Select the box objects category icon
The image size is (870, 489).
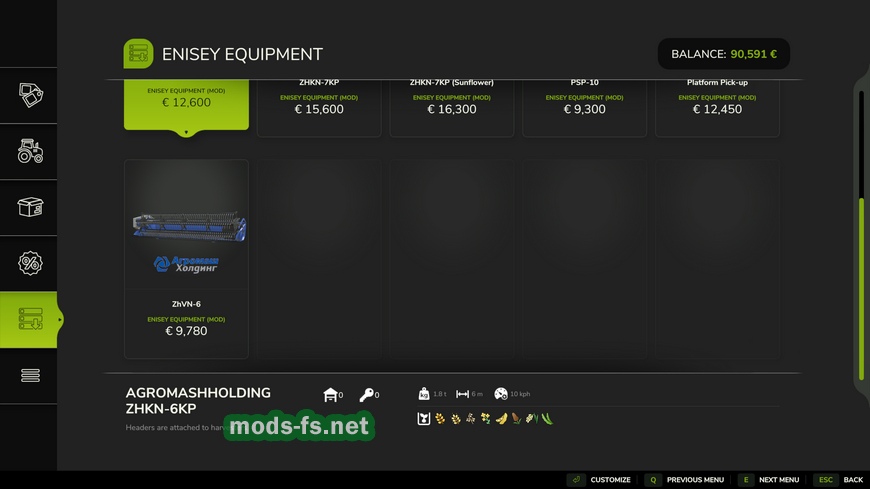(30, 207)
